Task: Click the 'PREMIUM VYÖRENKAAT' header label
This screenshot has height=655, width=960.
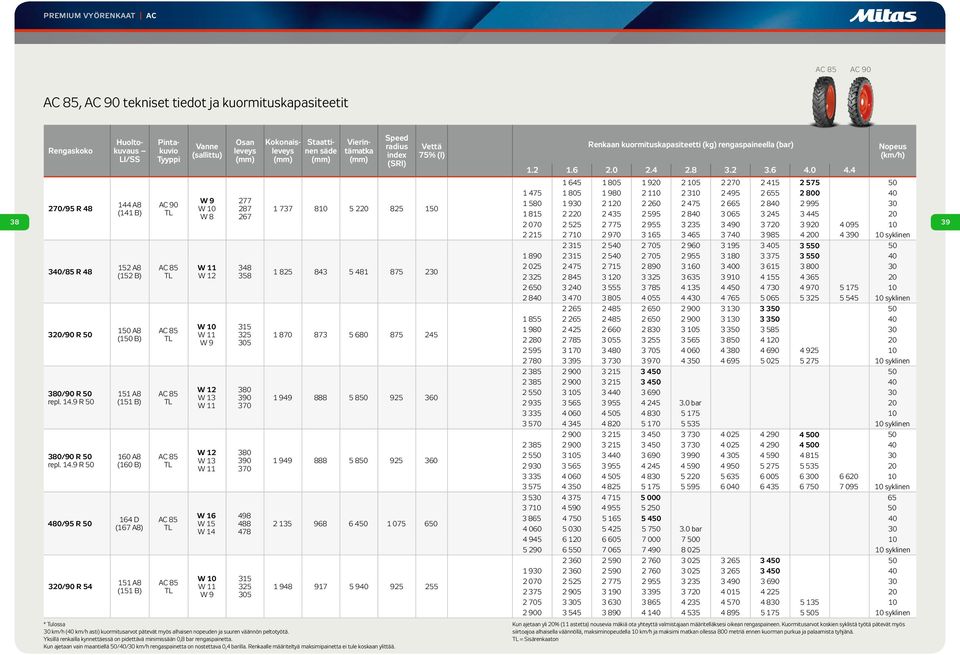Action: coord(89,16)
